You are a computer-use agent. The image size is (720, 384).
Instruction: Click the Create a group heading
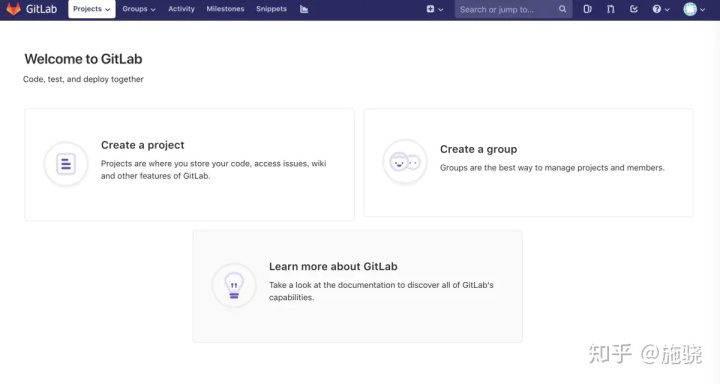(x=478, y=149)
